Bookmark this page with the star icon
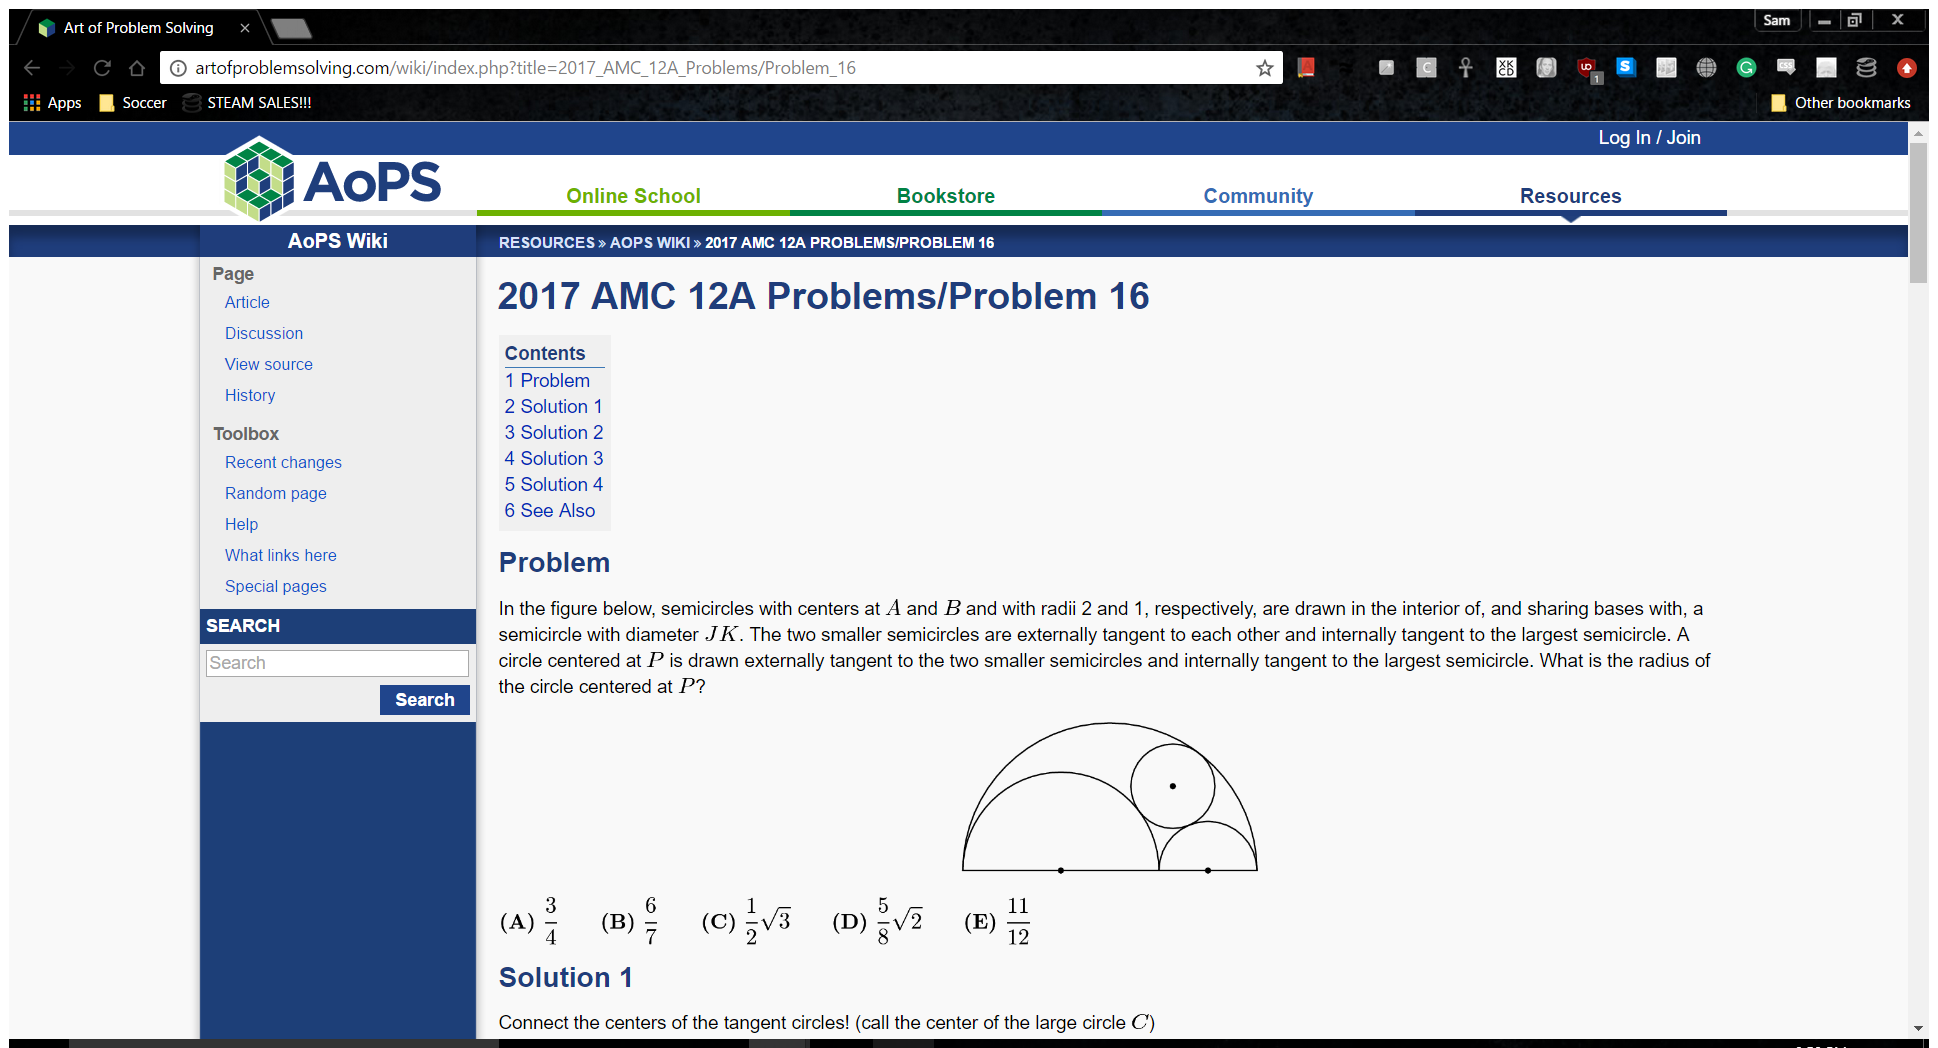Image resolution: width=1938 pixels, height=1048 pixels. click(x=1265, y=68)
